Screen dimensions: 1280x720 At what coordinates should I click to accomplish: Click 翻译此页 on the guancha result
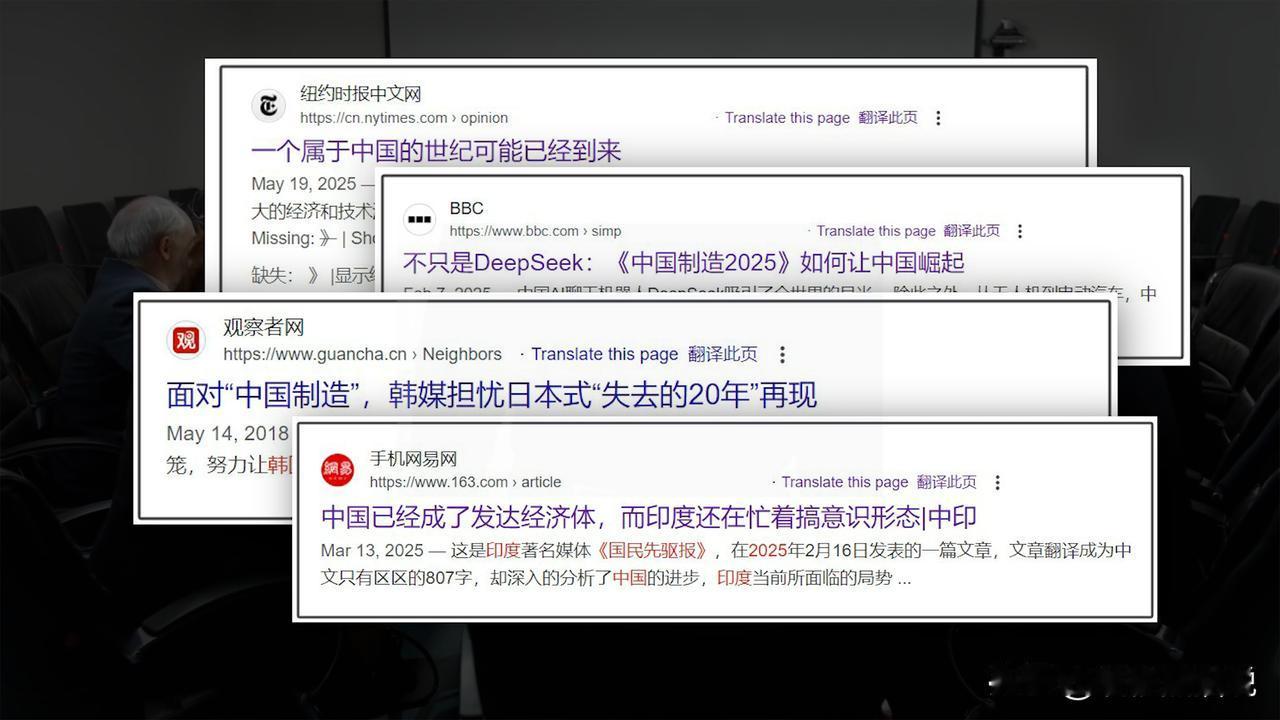pyautogui.click(x=723, y=354)
